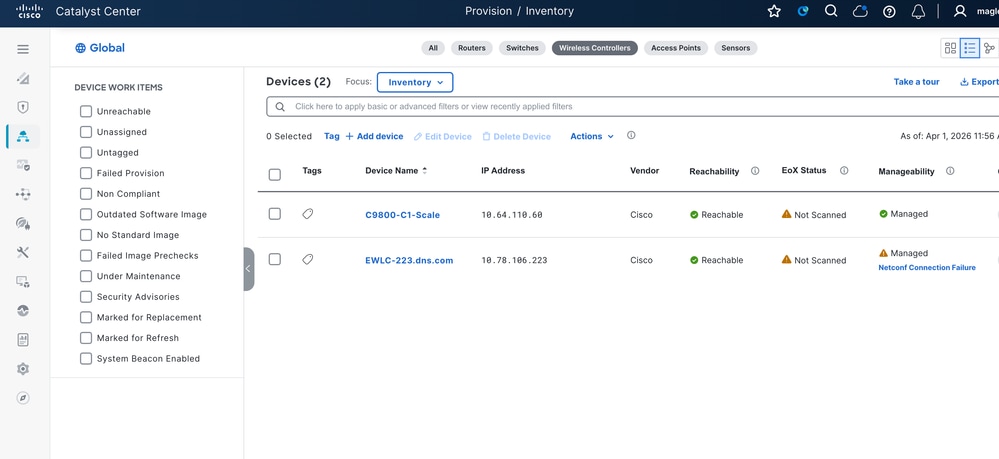Open the help question-mark icon
This screenshot has width=999, height=459.
pos(889,11)
